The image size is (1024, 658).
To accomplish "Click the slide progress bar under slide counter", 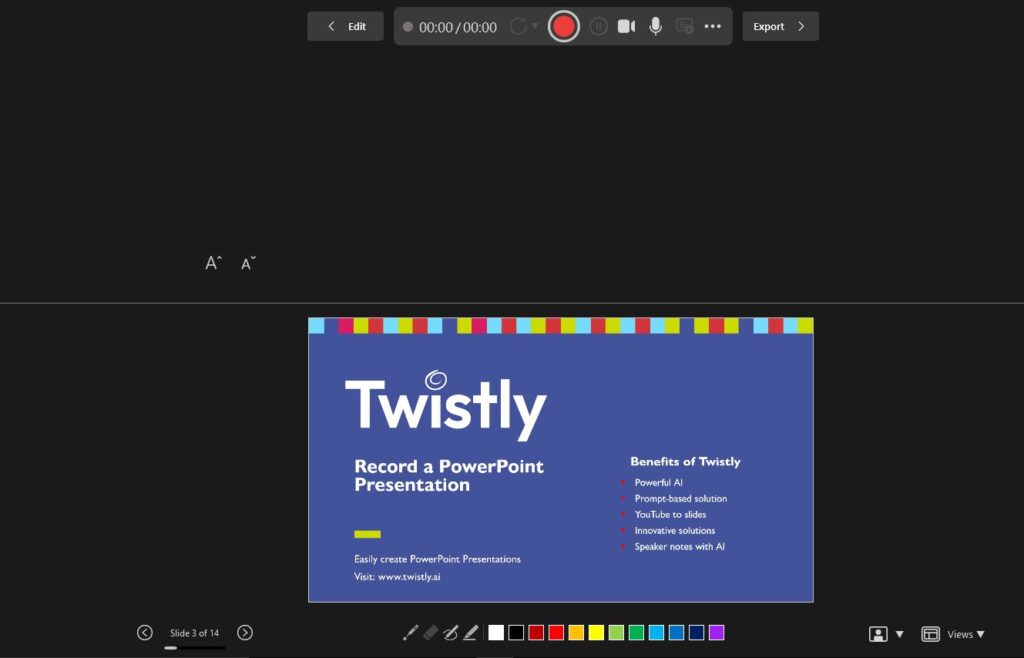I will coord(195,648).
